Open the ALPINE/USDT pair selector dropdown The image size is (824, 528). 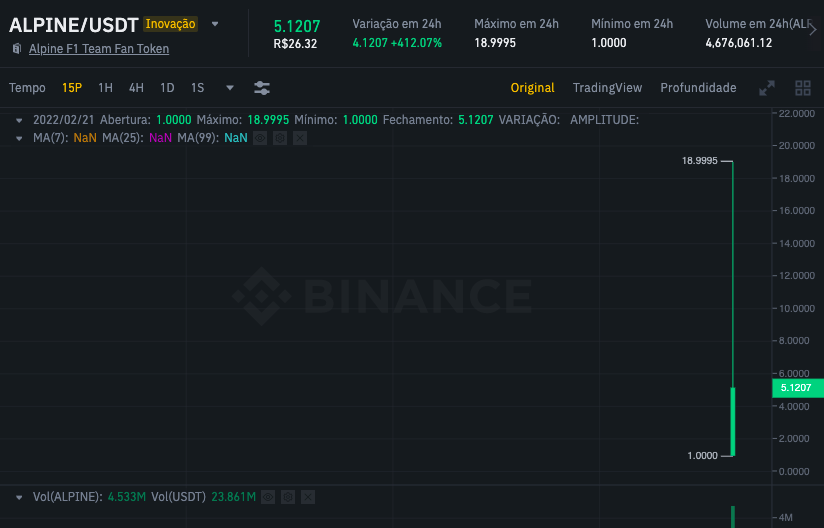point(215,24)
